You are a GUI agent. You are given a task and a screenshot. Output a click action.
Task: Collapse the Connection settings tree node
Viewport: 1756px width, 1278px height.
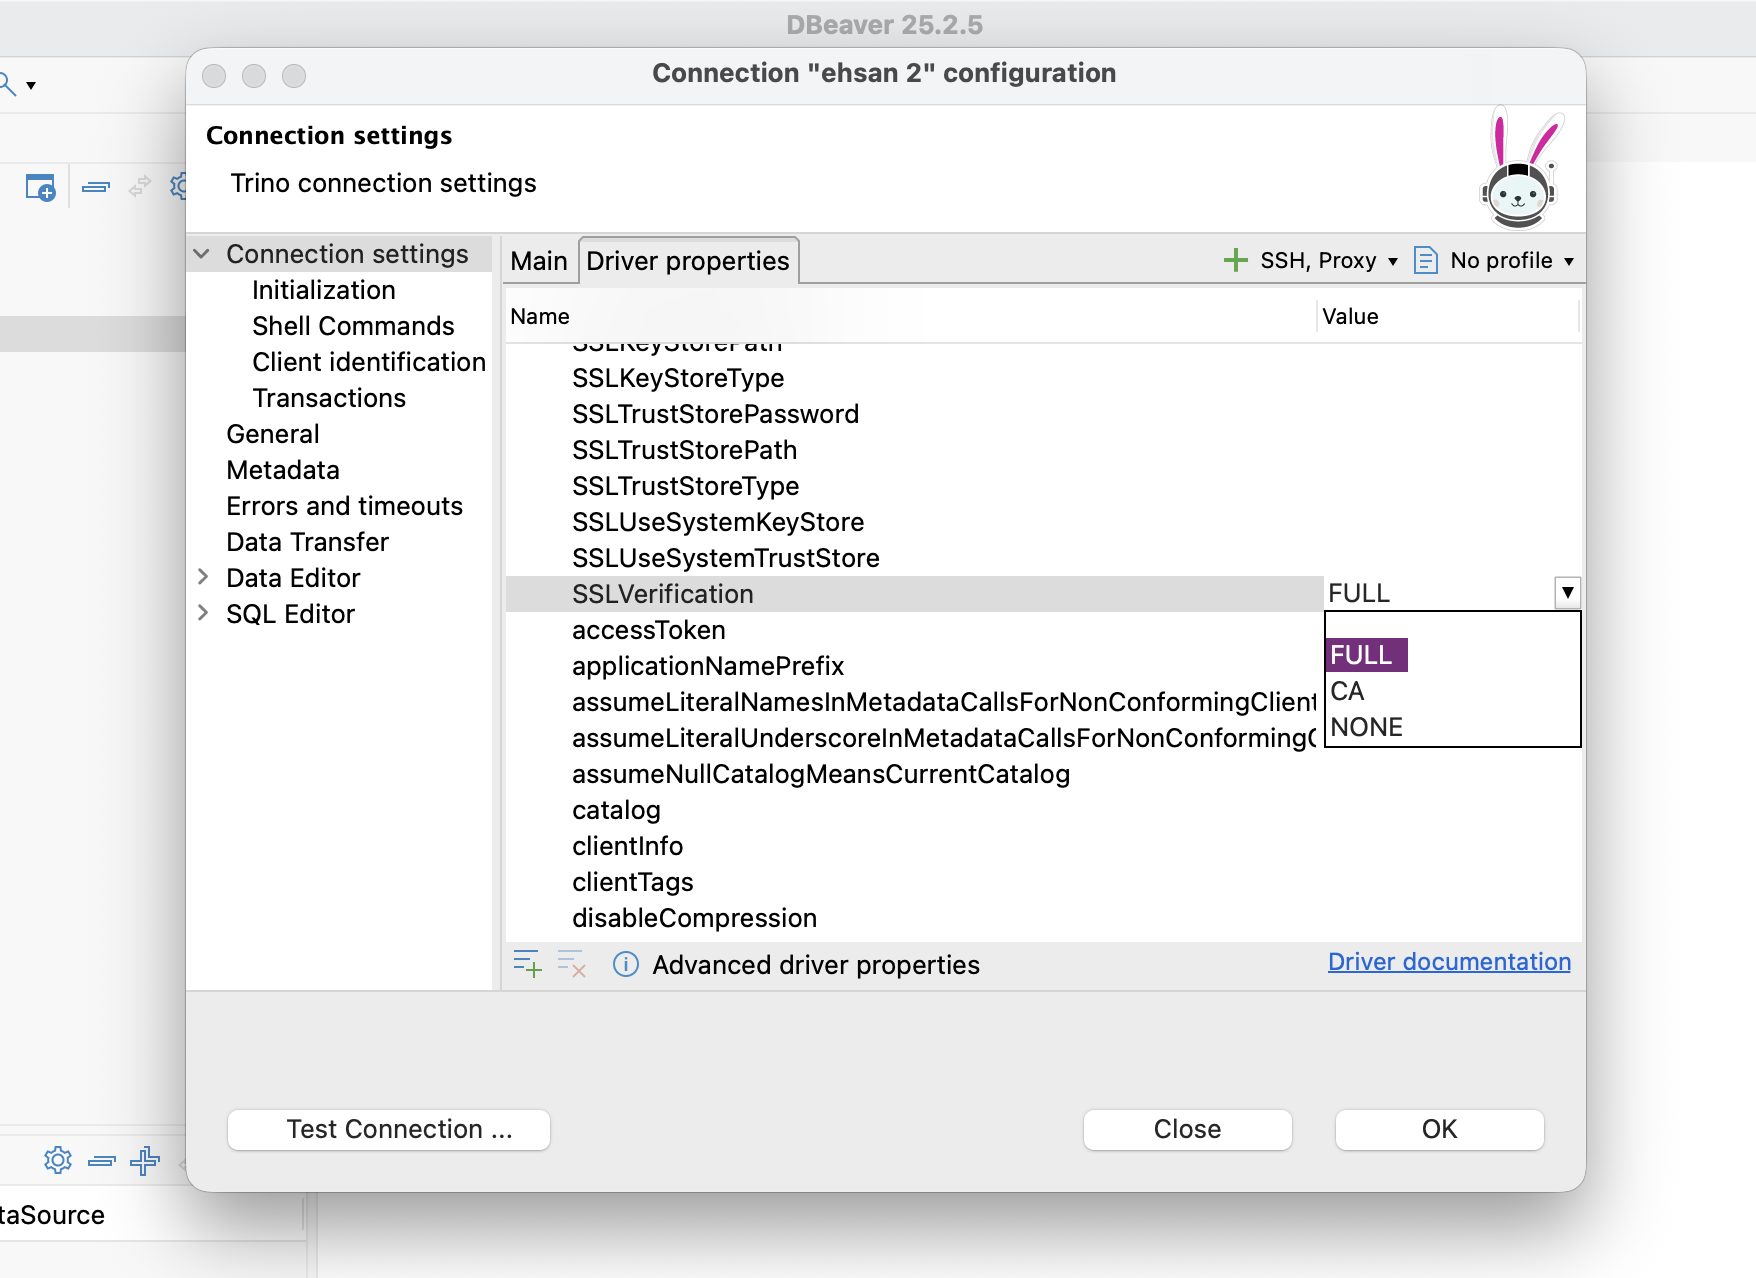[202, 254]
